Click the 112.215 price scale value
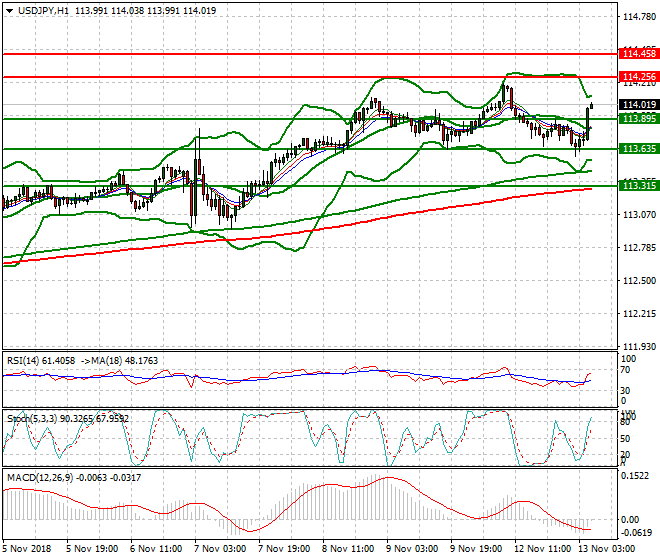This screenshot has width=660, height=560. pyautogui.click(x=639, y=314)
